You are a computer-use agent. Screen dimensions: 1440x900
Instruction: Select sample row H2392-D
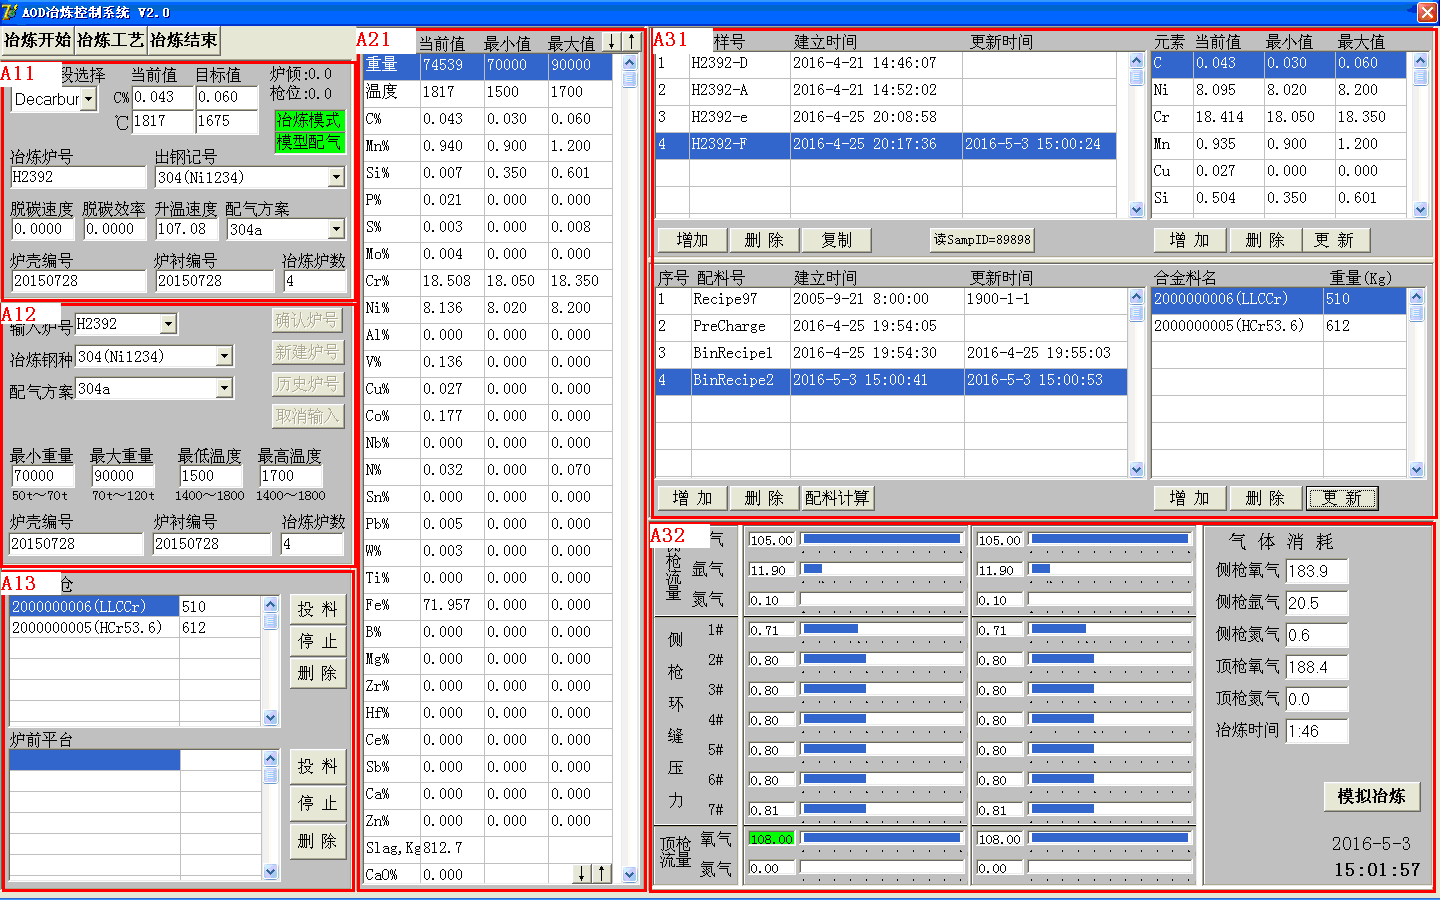(x=886, y=63)
